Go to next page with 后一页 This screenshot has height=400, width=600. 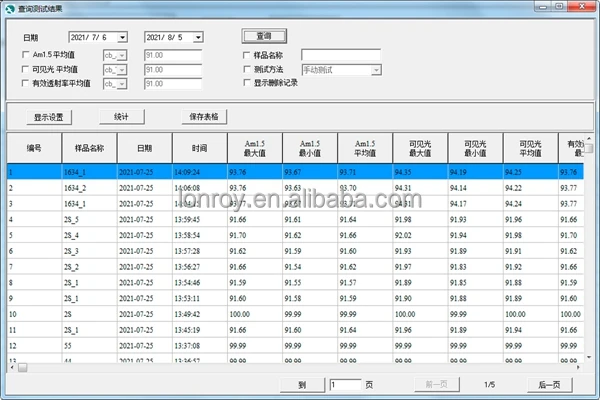point(555,384)
